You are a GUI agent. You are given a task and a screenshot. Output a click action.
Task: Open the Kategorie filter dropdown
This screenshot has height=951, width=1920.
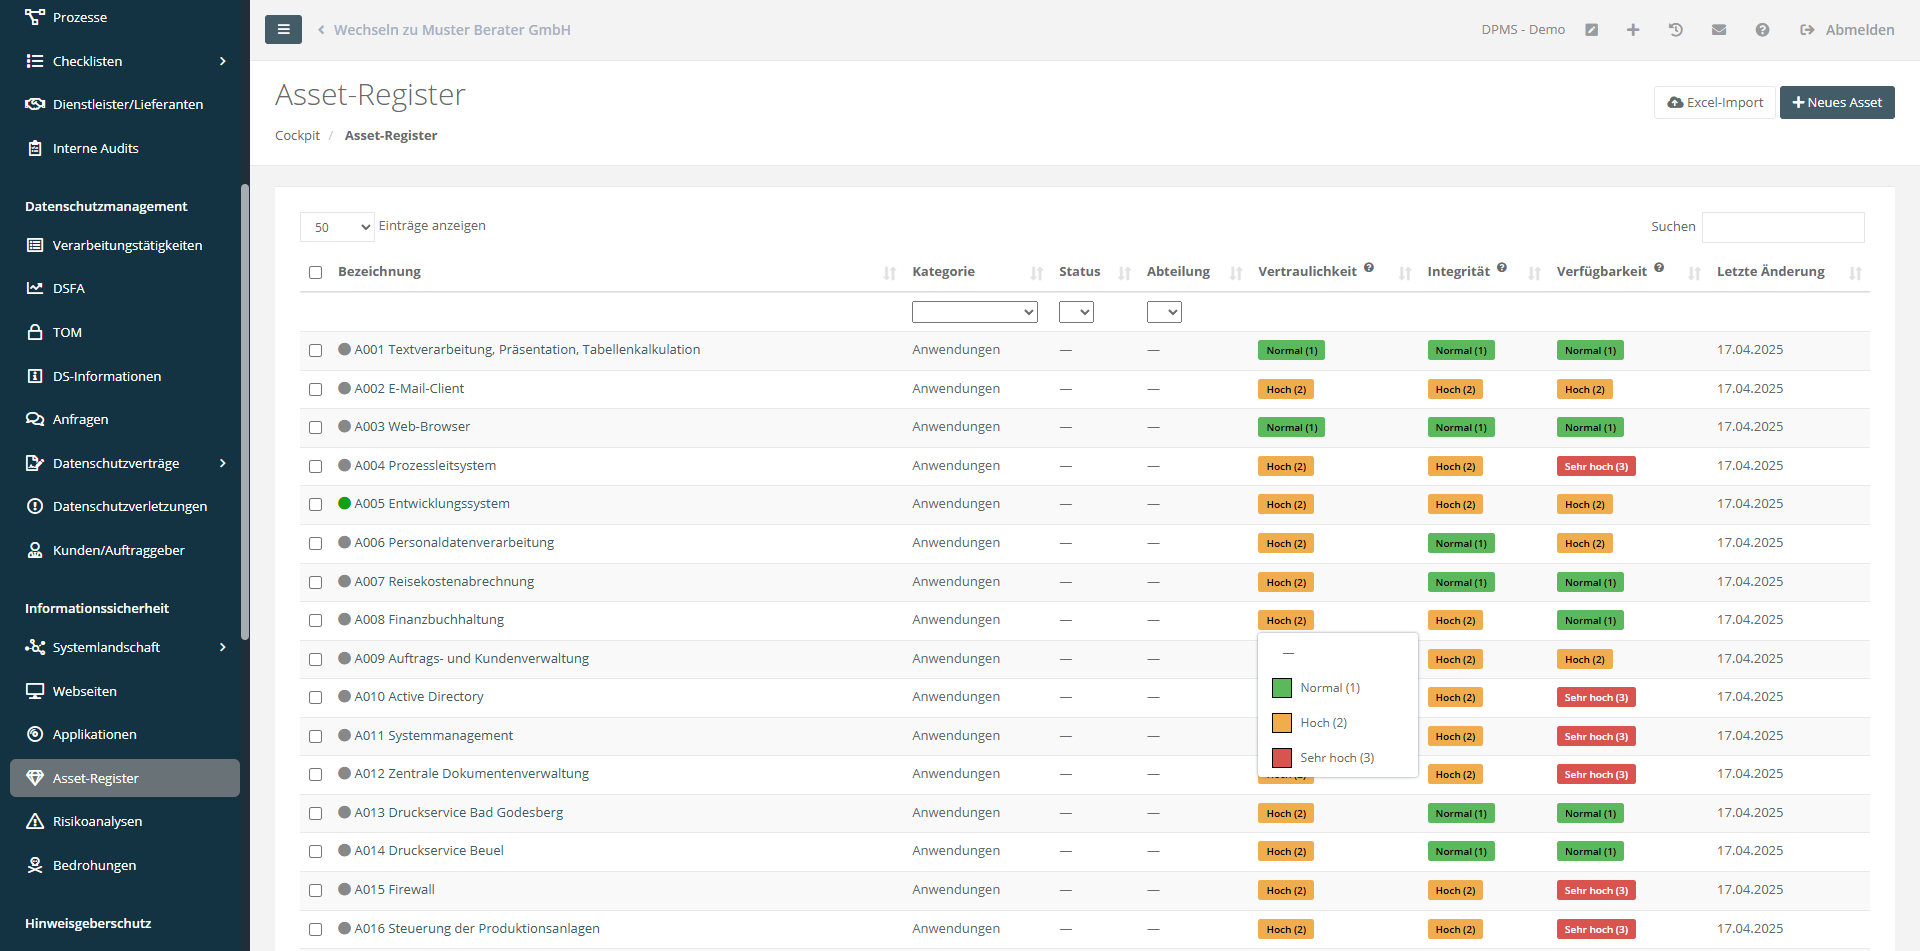point(974,312)
